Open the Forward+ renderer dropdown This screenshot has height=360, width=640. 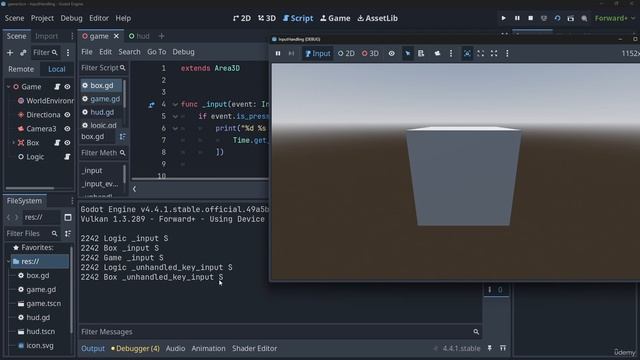tap(615, 18)
